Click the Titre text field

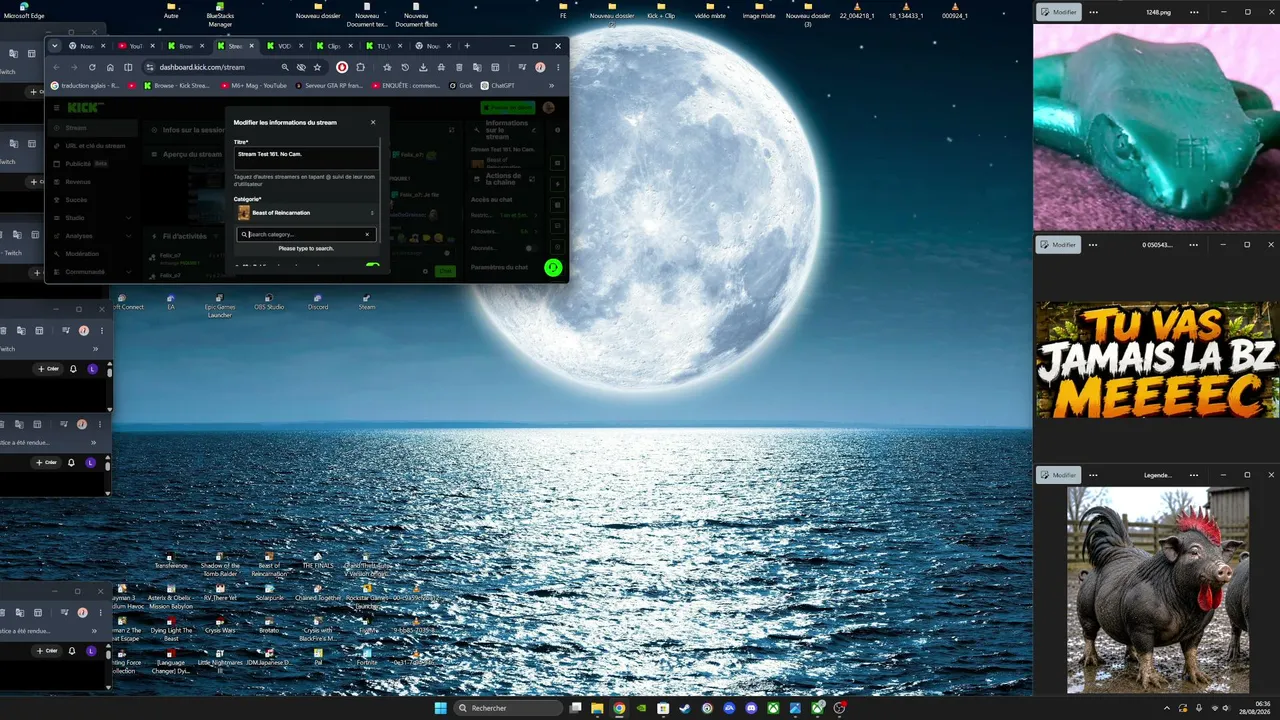point(306,157)
